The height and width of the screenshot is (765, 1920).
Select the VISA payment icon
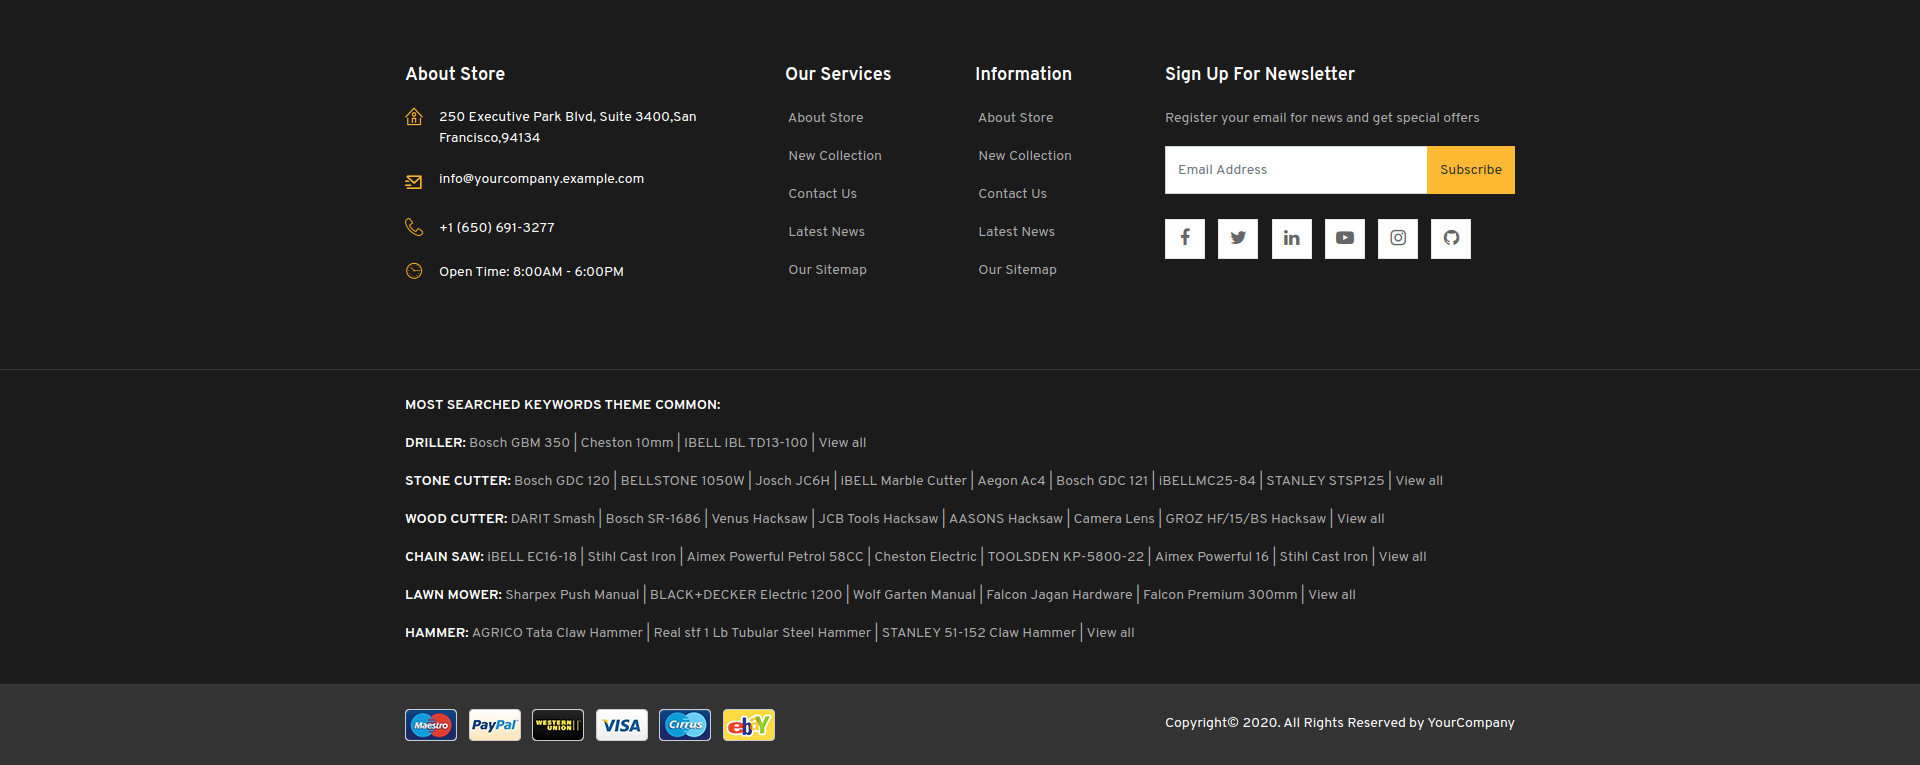[621, 725]
